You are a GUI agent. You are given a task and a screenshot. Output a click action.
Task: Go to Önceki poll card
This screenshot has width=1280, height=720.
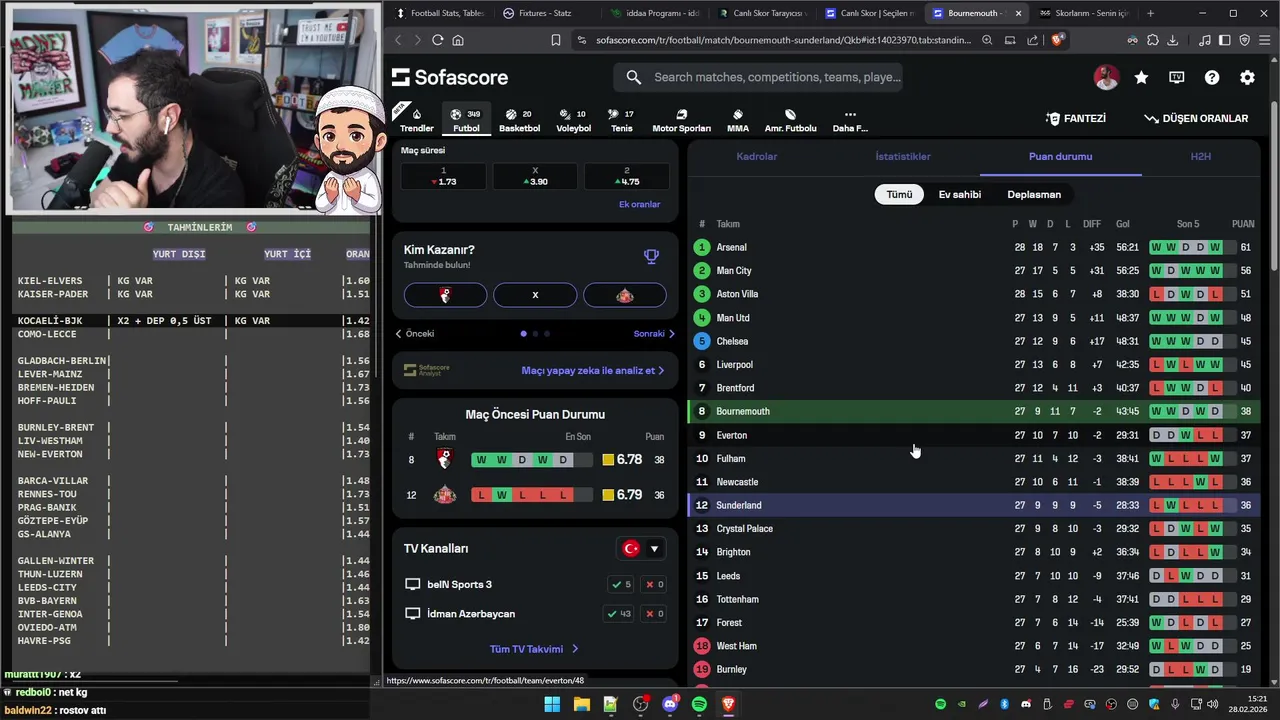pyautogui.click(x=415, y=334)
